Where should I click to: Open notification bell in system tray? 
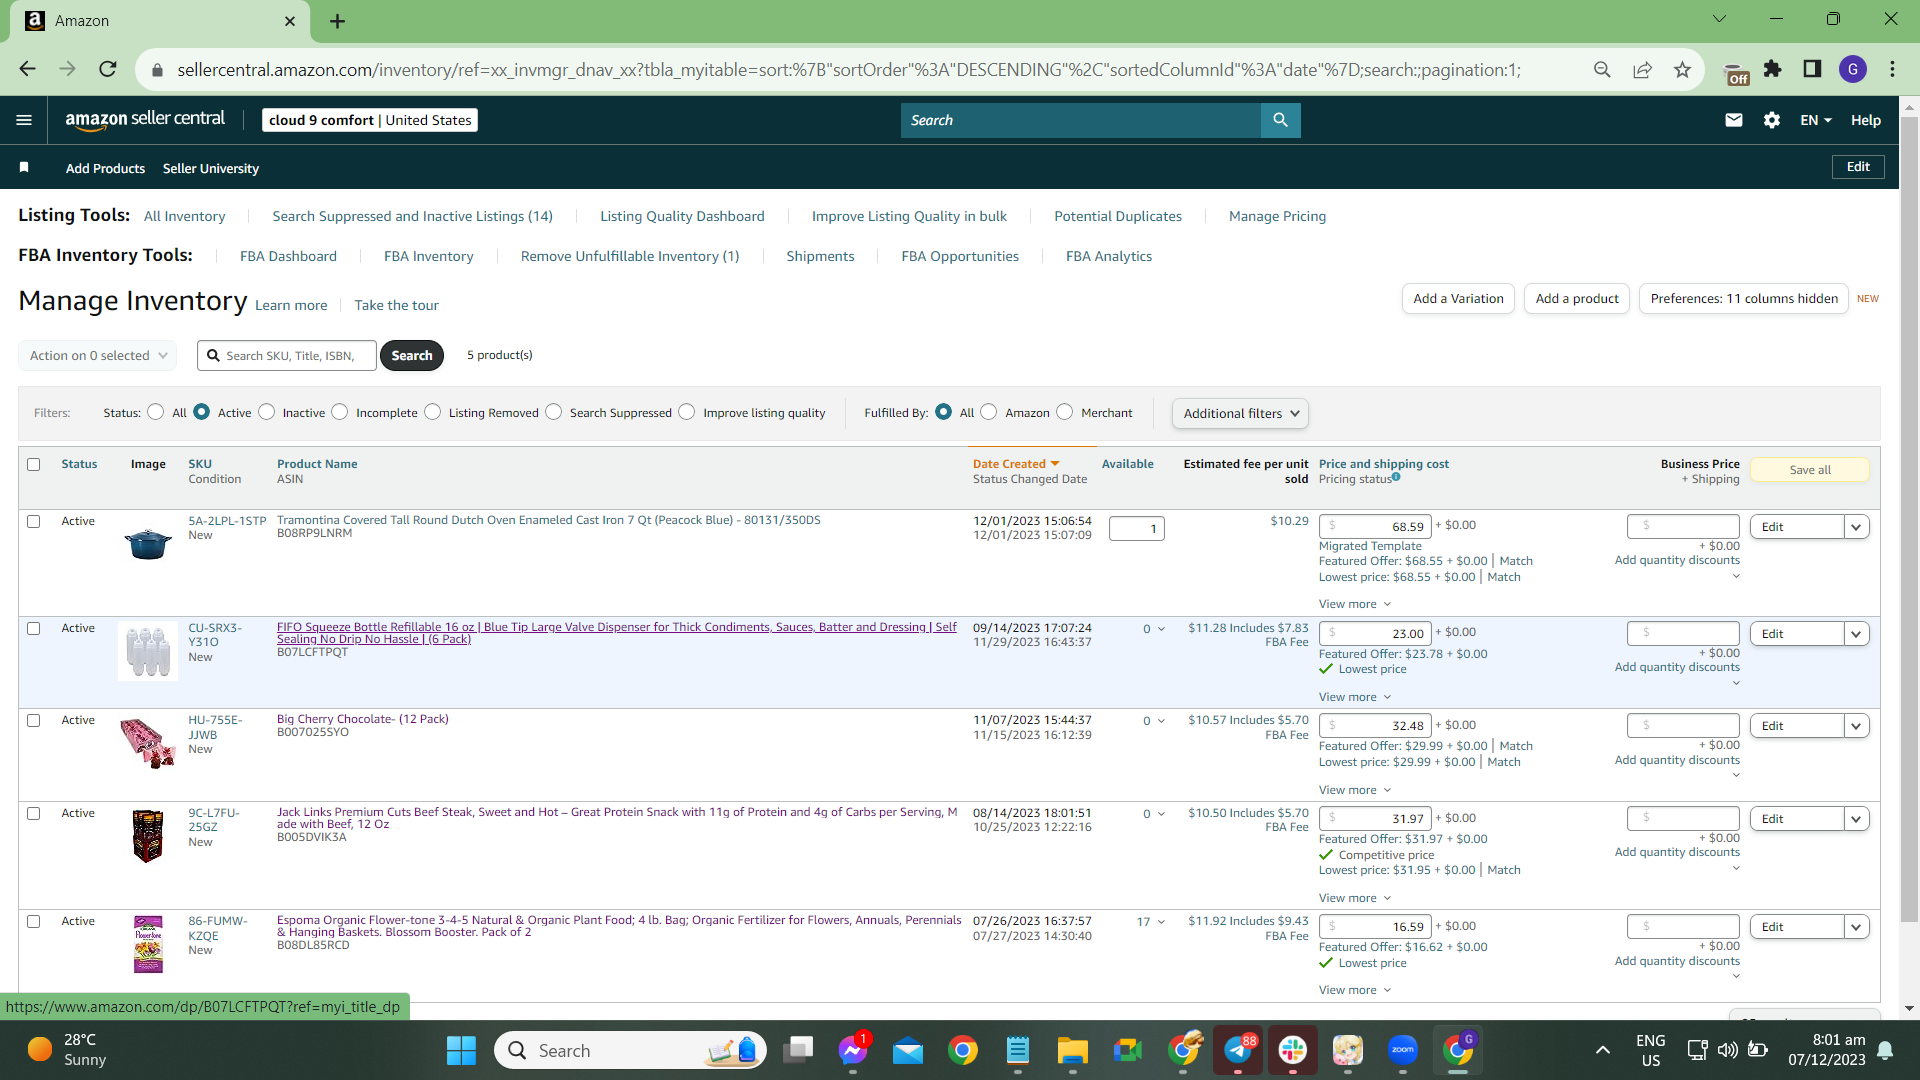click(1885, 1050)
